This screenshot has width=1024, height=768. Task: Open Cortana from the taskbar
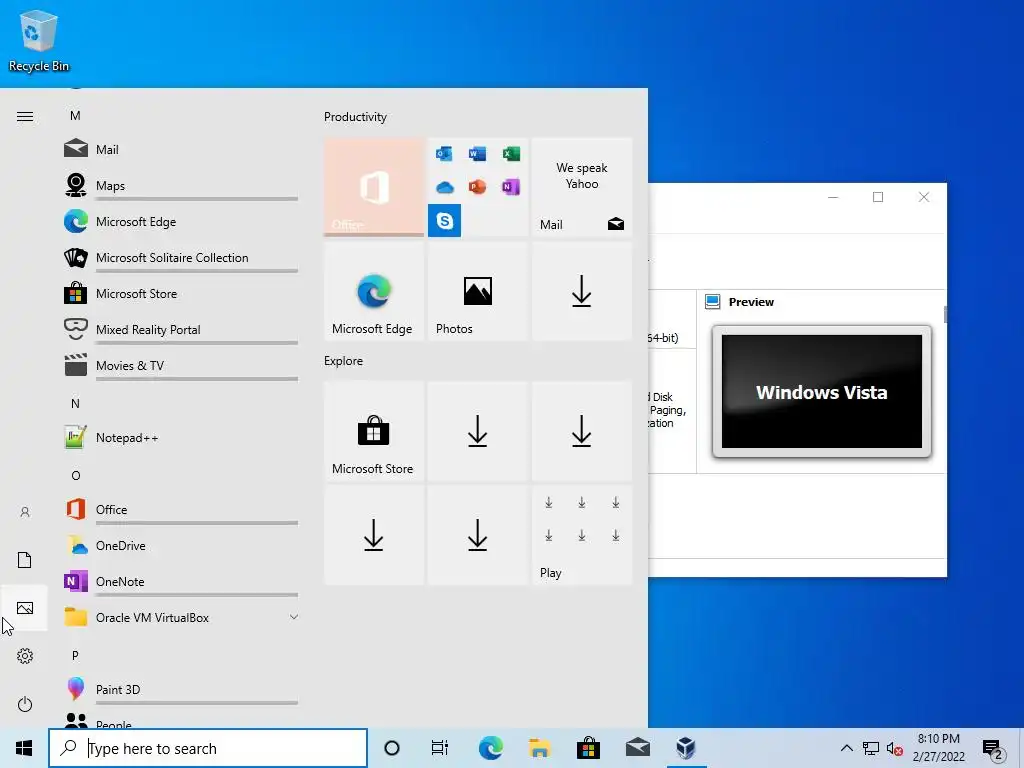pos(392,748)
